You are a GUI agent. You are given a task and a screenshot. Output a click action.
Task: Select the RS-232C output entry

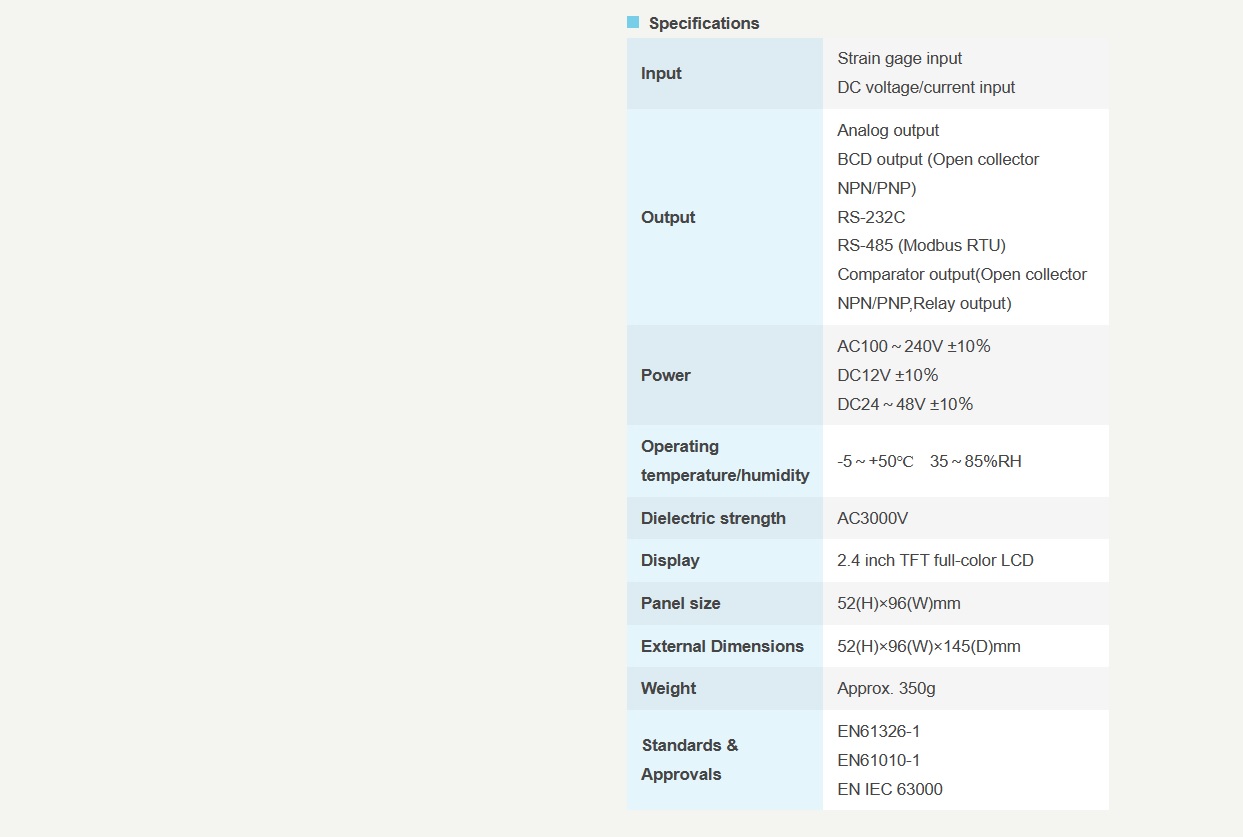tap(871, 217)
